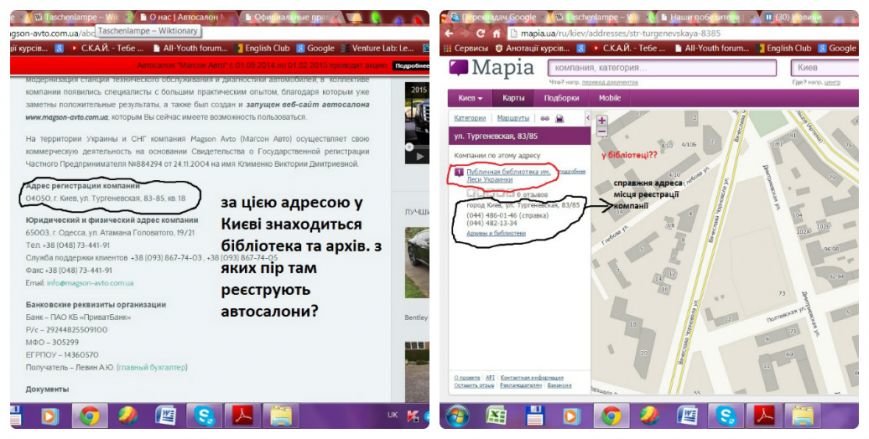Click the print icon in Mapia sidebar

(559, 119)
